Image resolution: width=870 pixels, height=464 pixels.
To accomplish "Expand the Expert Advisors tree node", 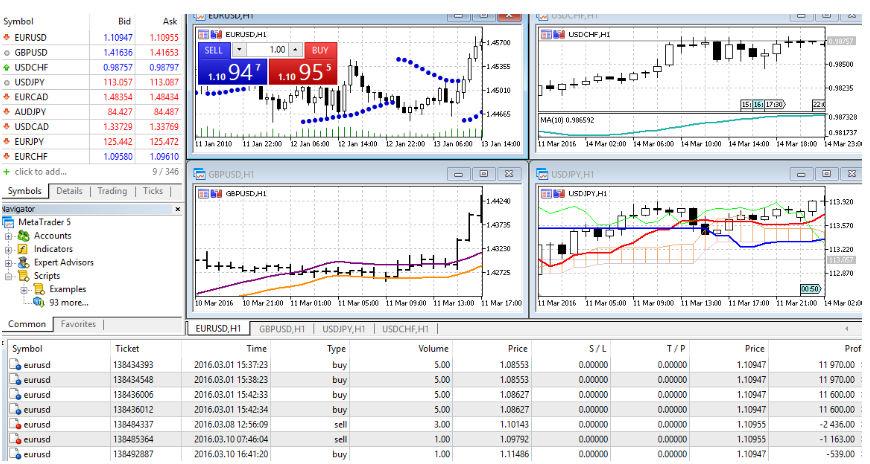I will coord(8,263).
